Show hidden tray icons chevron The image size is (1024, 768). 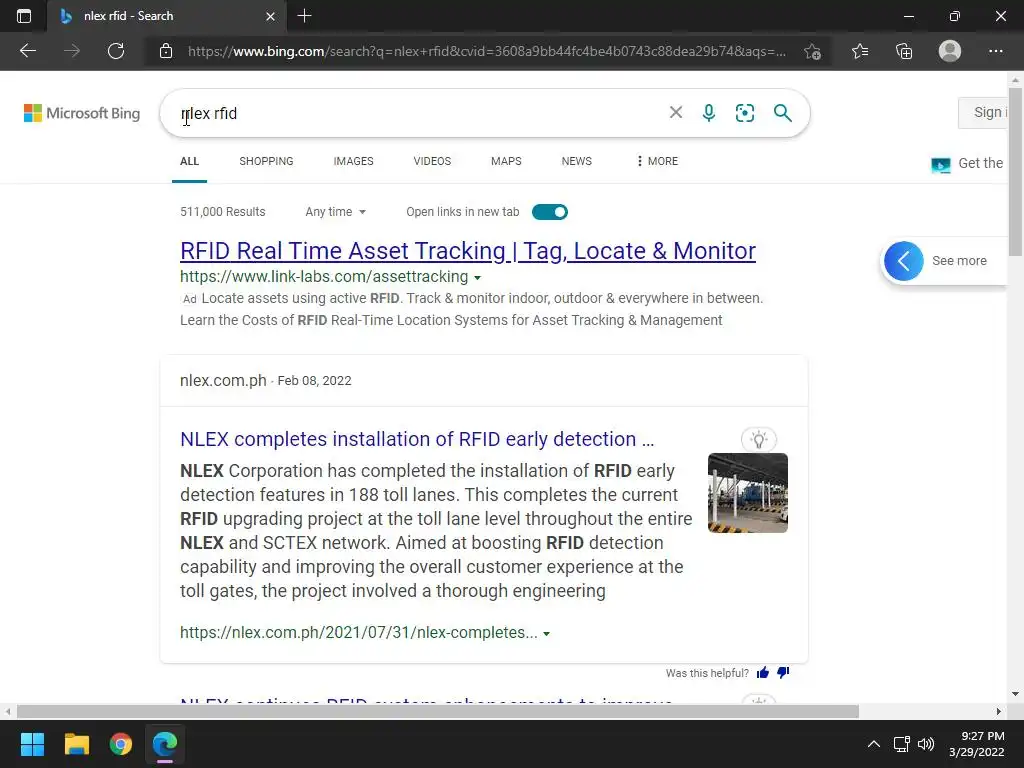(873, 744)
